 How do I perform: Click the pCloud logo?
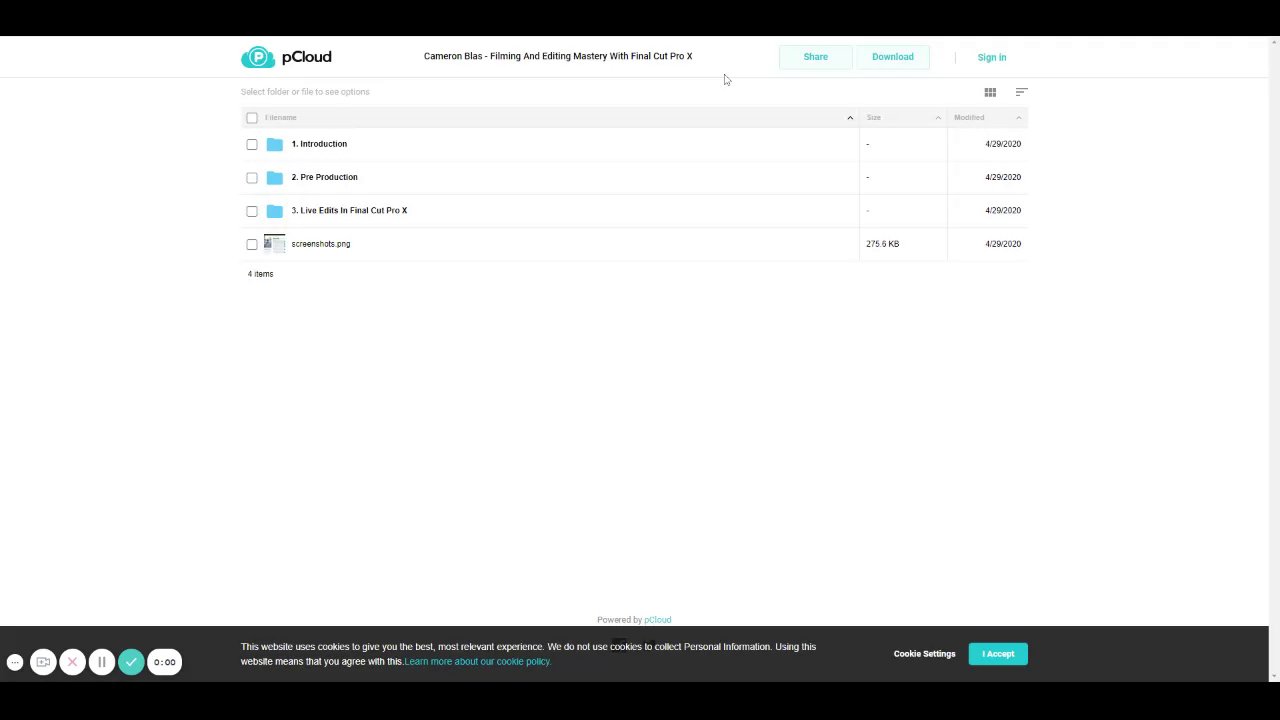point(286,57)
